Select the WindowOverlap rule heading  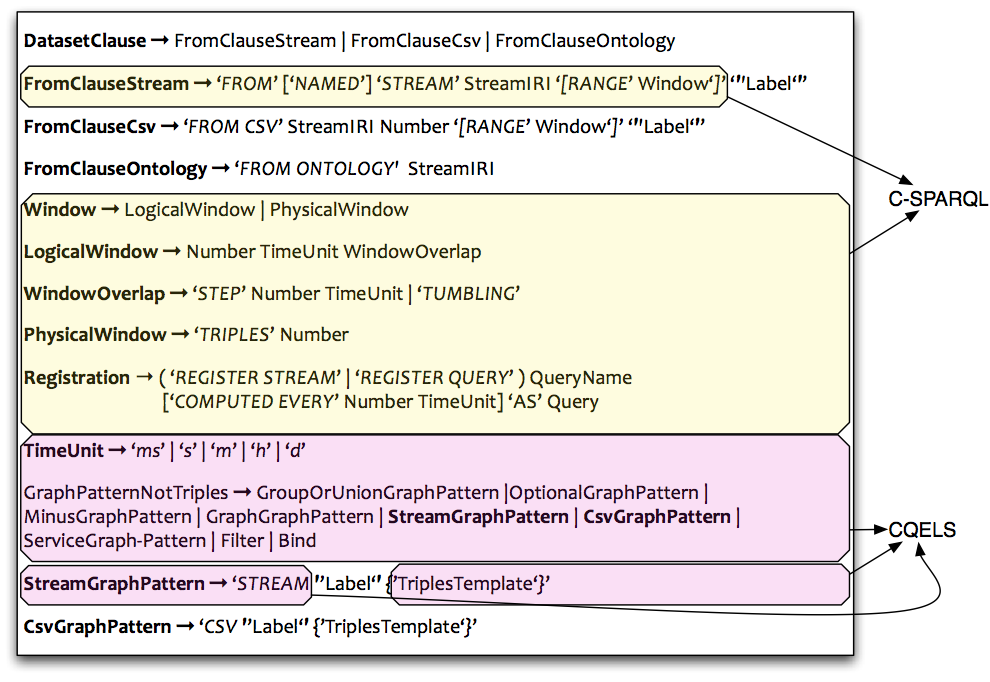[x=94, y=294]
